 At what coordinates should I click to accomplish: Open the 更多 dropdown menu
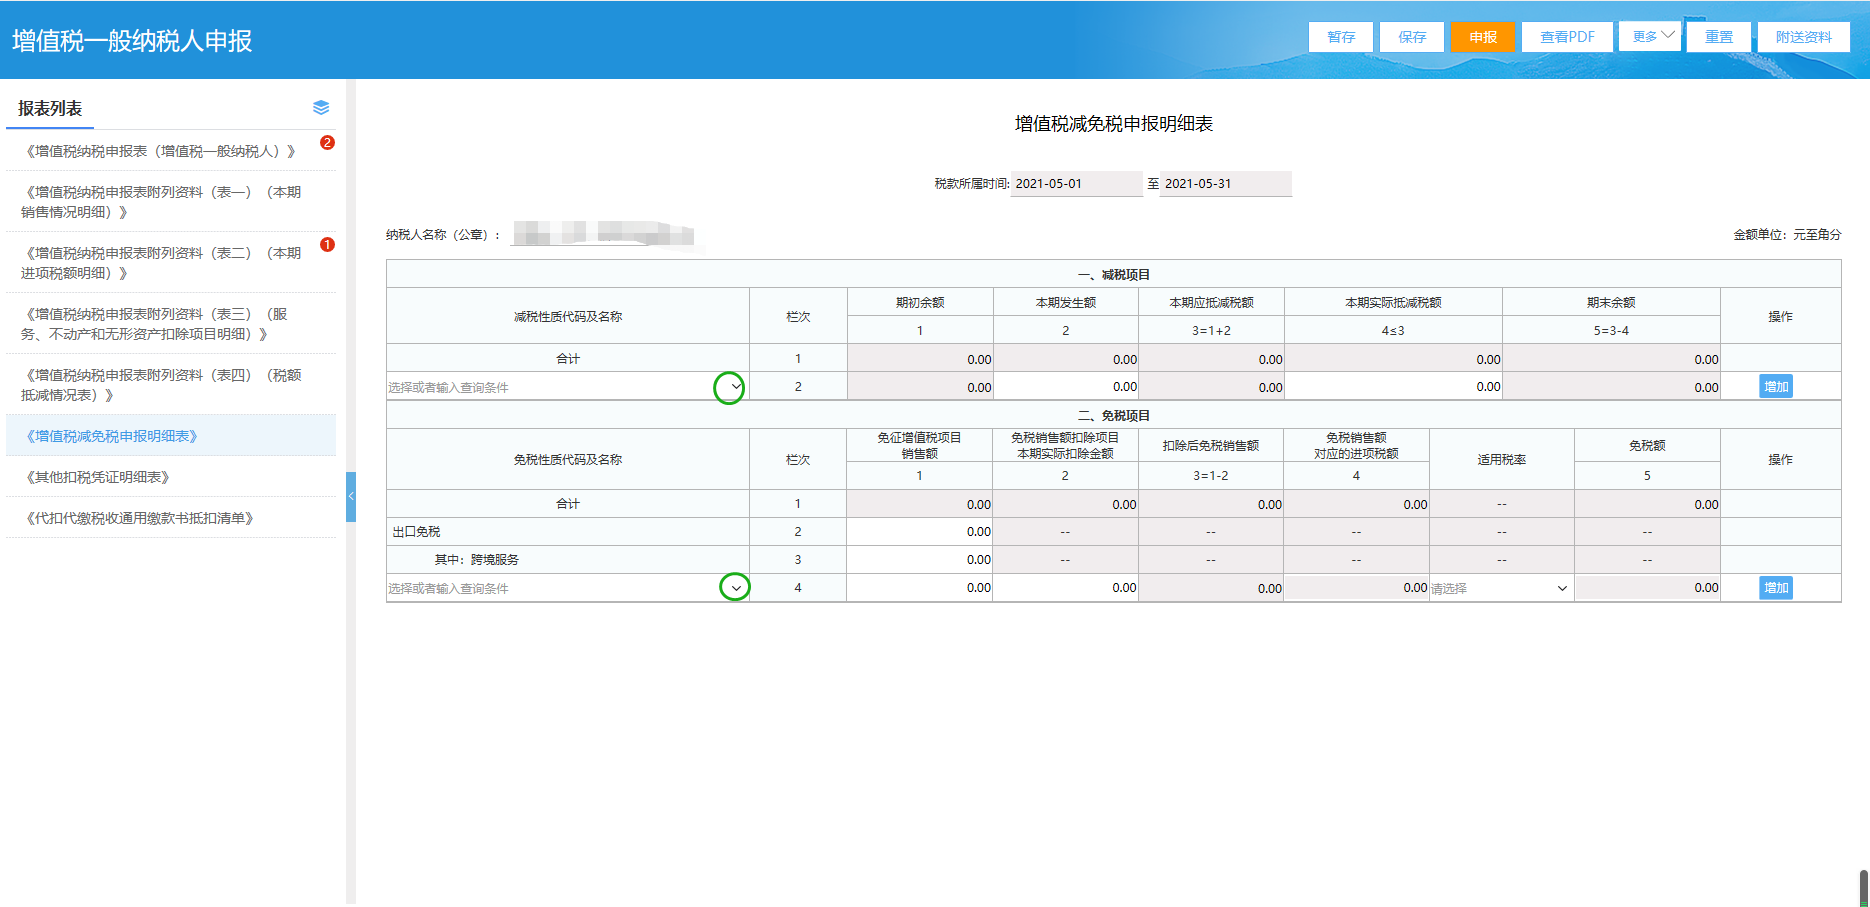(x=1651, y=36)
